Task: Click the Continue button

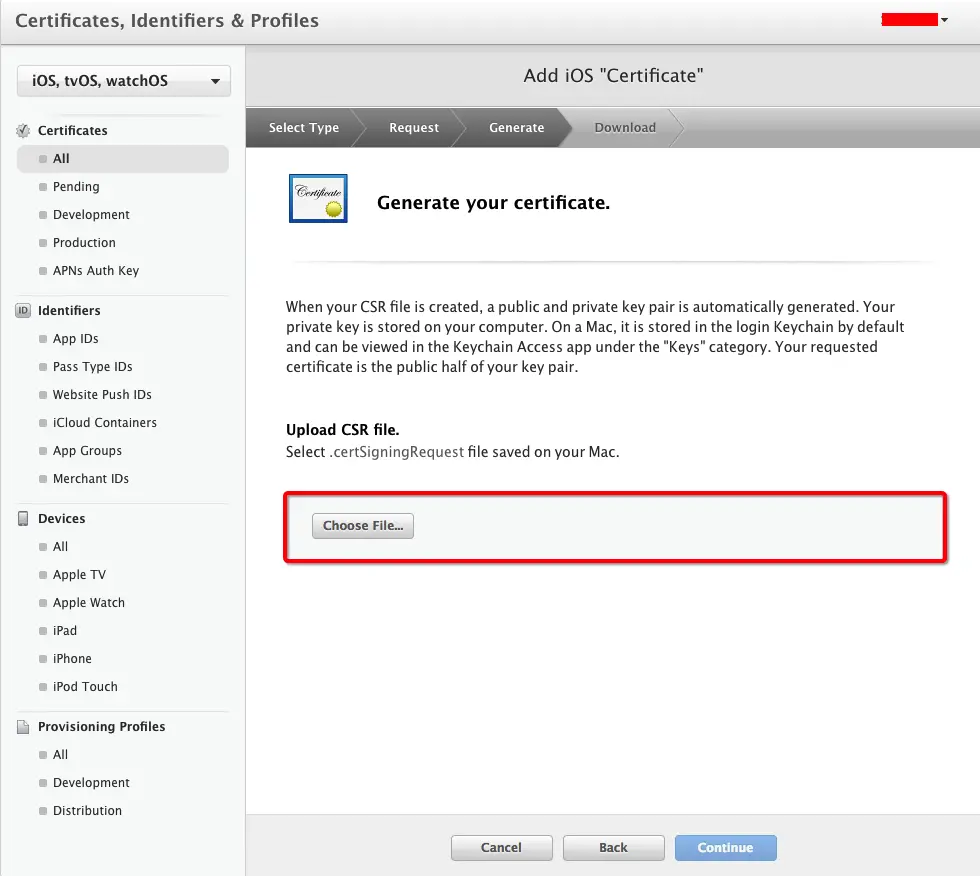Action: (x=726, y=848)
